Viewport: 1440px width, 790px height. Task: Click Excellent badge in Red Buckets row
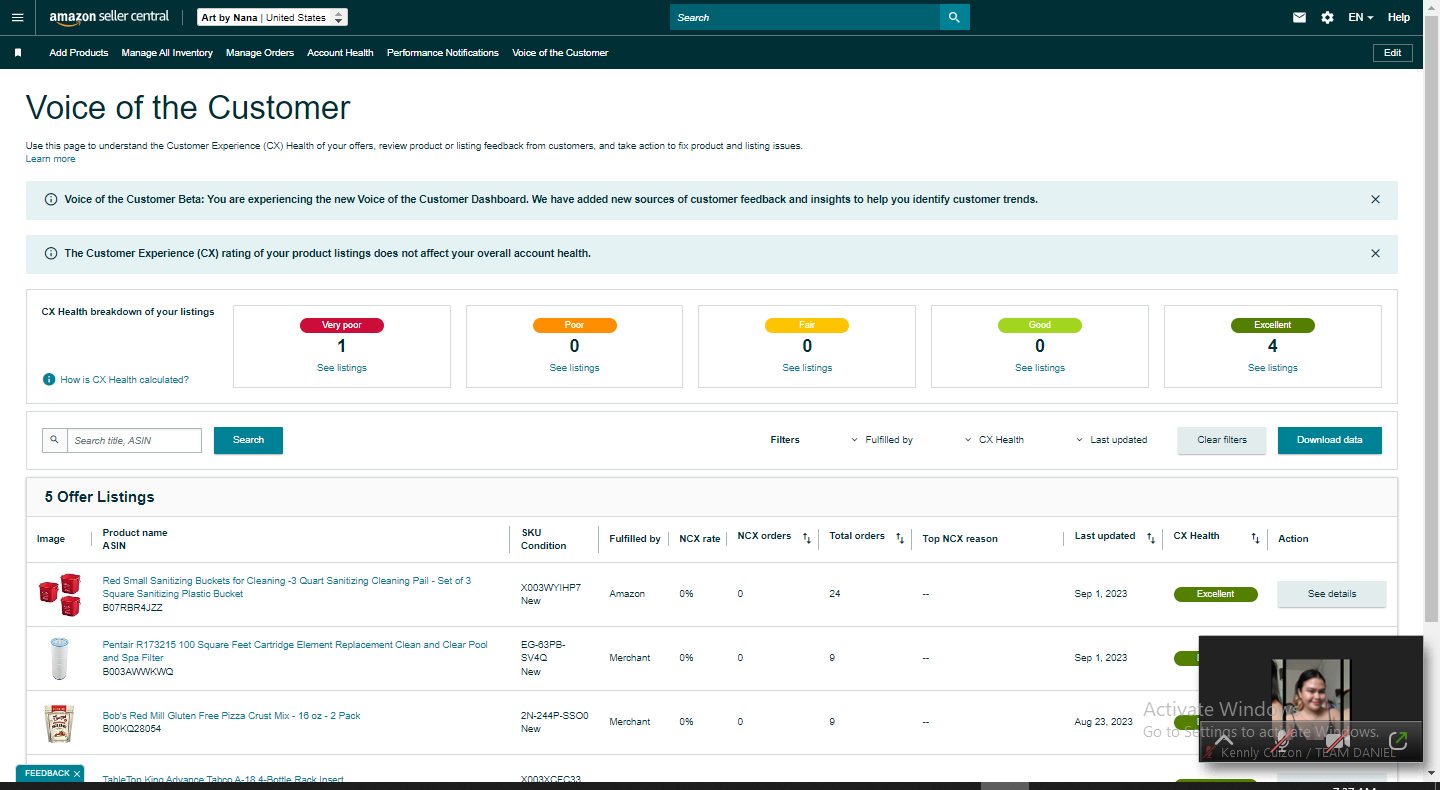[1216, 594]
